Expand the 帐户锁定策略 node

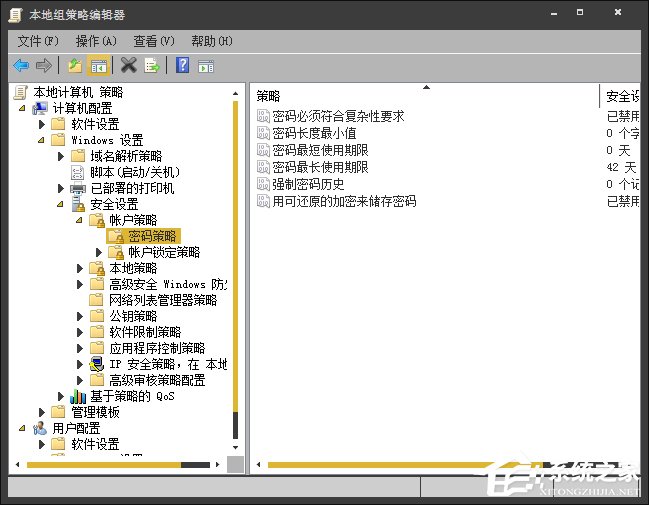tap(99, 252)
